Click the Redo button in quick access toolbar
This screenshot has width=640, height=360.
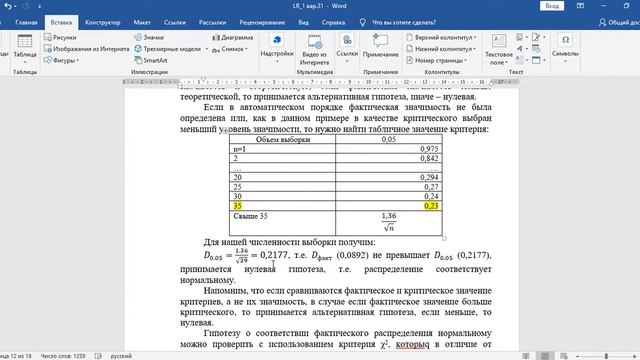coord(25,6)
